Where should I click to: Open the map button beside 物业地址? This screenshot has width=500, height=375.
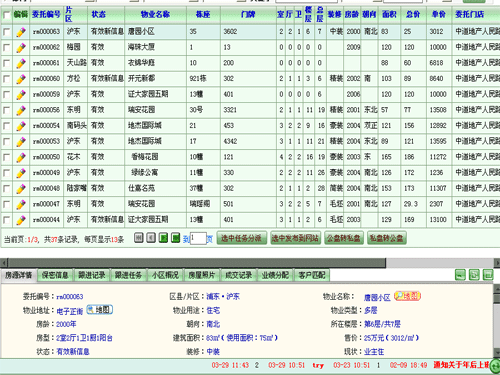click(100, 310)
